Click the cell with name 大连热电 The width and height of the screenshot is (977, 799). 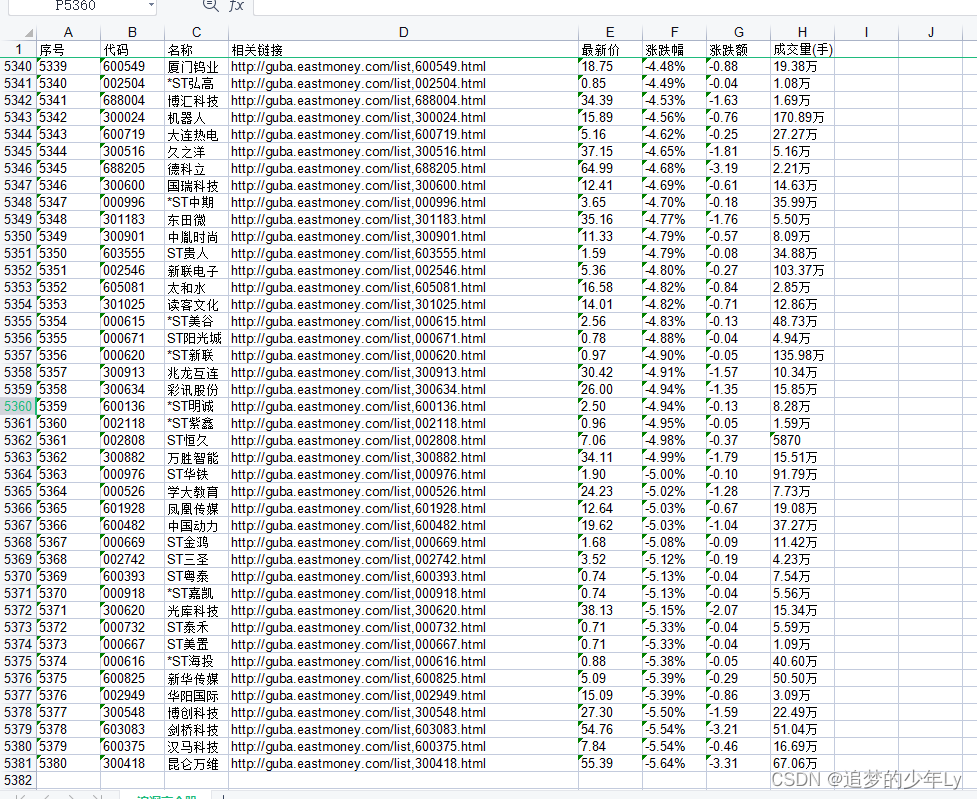tap(196, 135)
